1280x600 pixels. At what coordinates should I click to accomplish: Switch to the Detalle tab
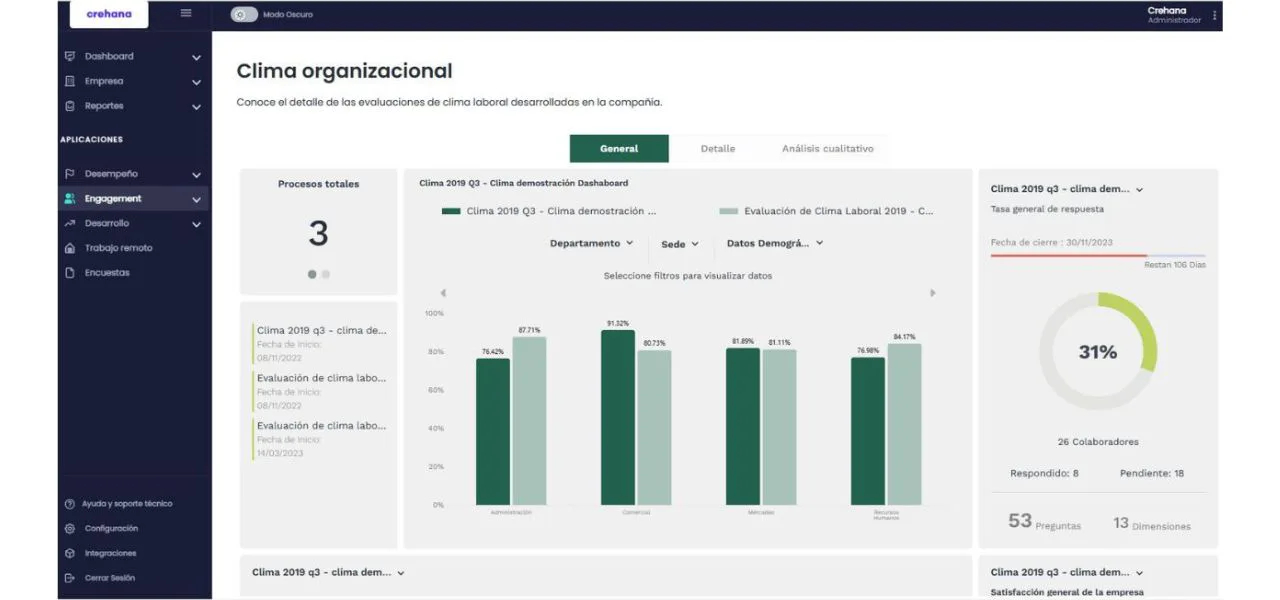point(716,148)
